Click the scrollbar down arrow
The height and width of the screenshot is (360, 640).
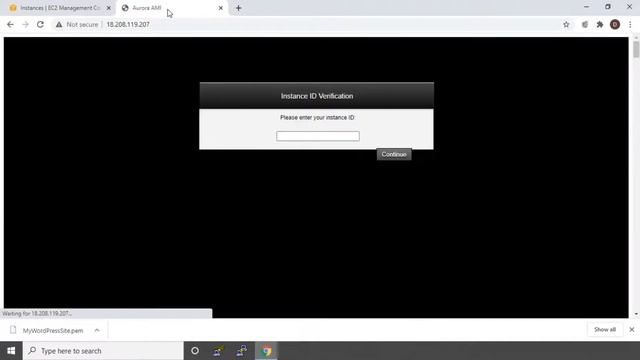click(636, 314)
